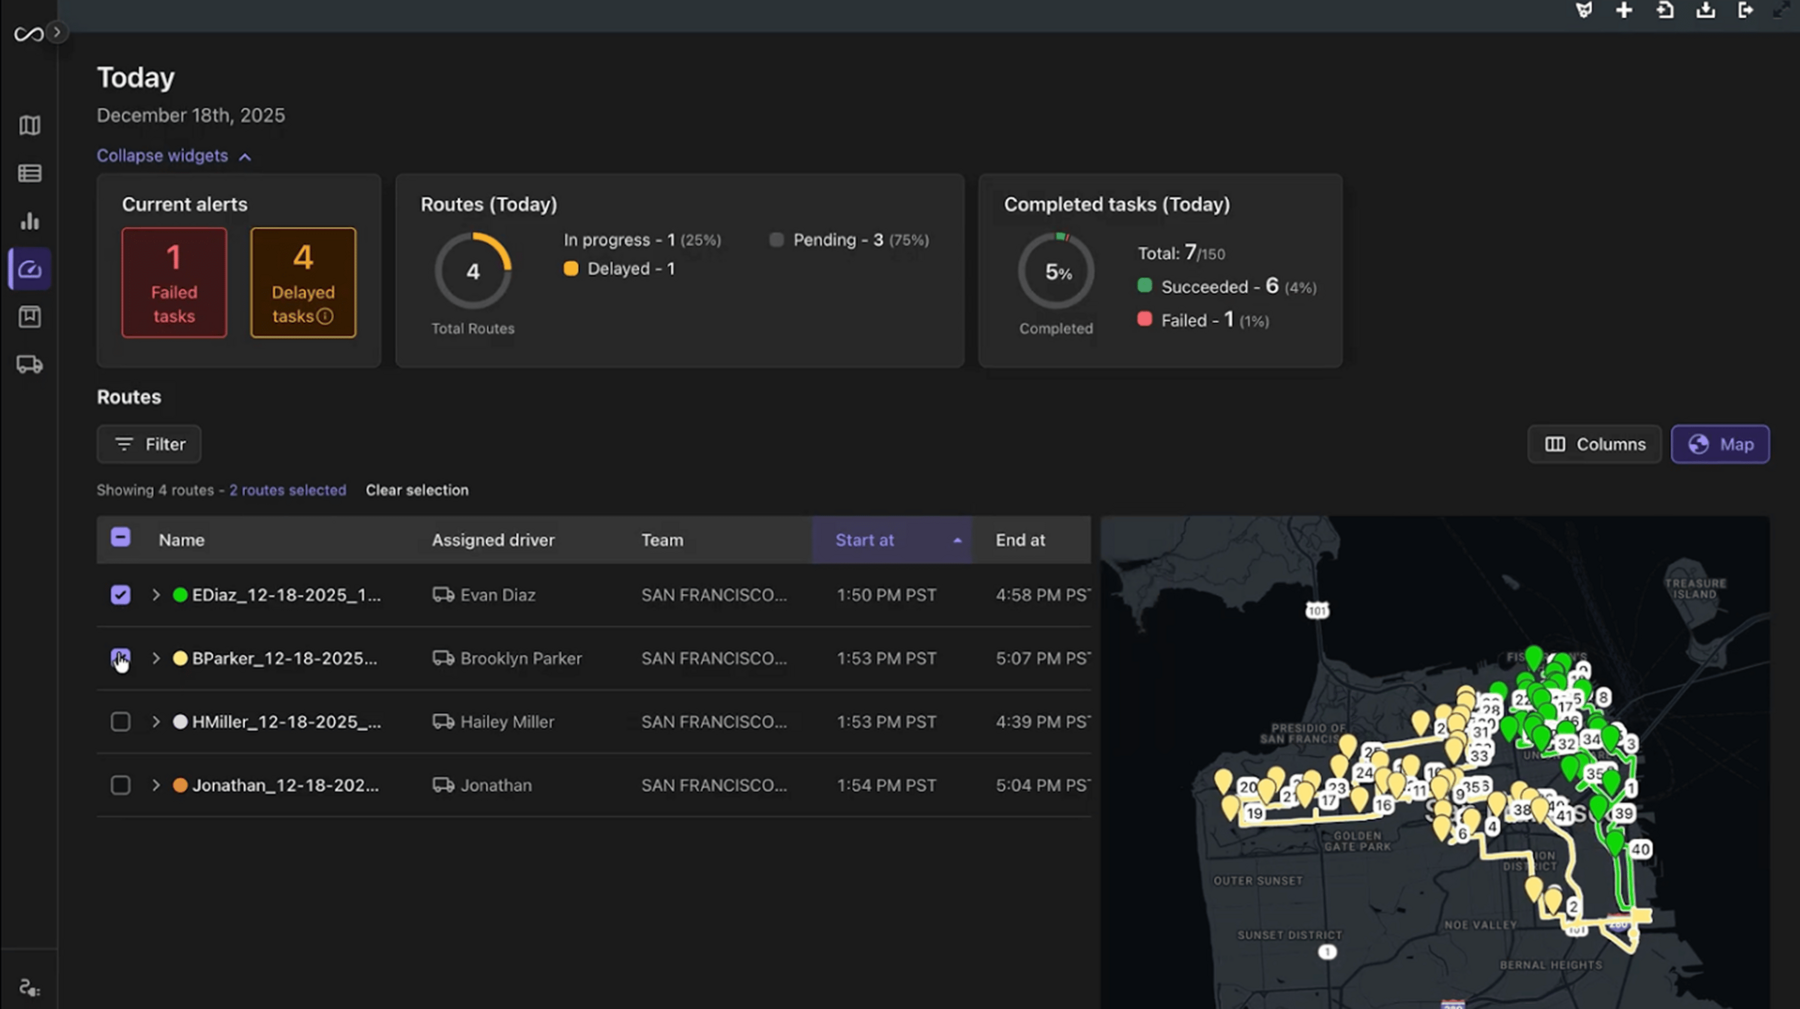Click the 5% Completed progress ring
Viewport: 1800px width, 1009px height.
point(1056,271)
